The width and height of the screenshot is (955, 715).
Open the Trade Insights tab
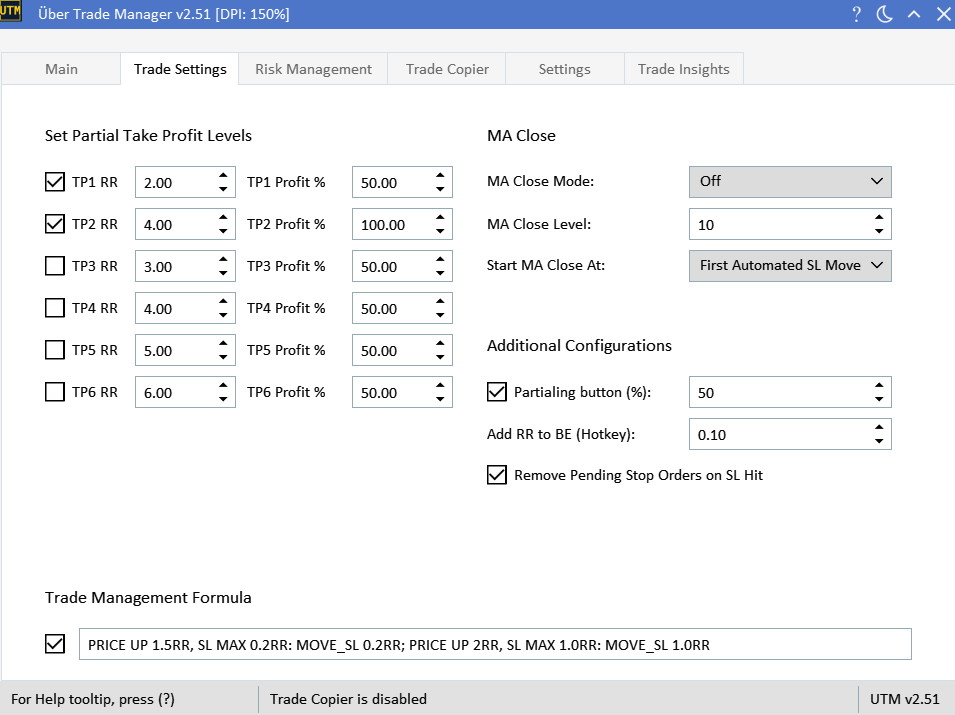pyautogui.click(x=683, y=69)
